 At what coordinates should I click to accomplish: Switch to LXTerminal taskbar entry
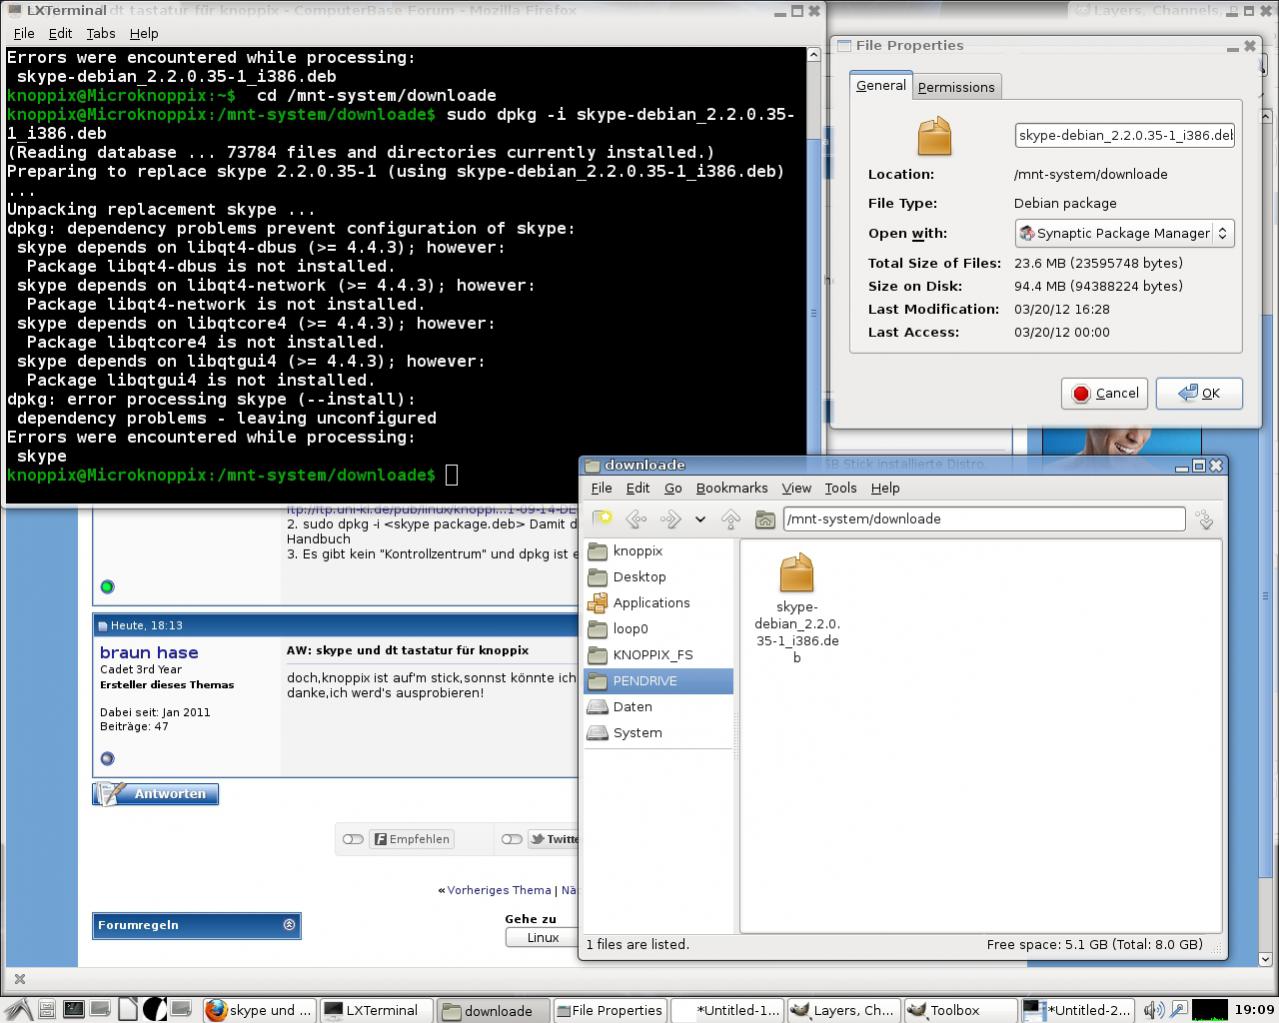point(377,1010)
